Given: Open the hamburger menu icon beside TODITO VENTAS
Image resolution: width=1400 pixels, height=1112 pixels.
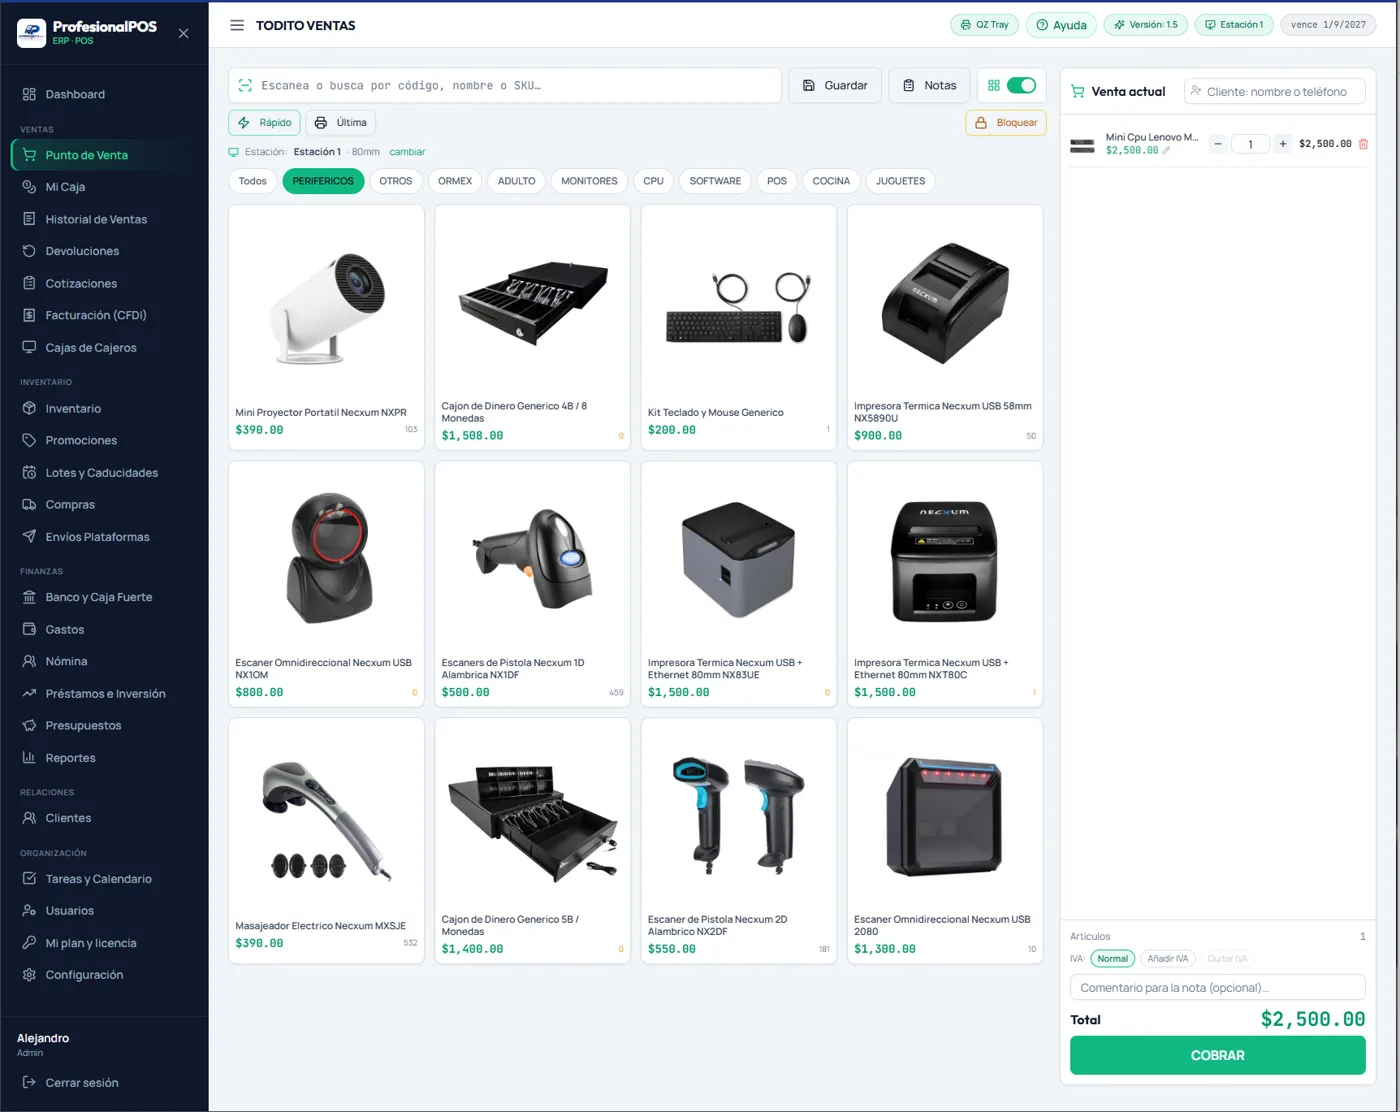Looking at the screenshot, I should (237, 25).
